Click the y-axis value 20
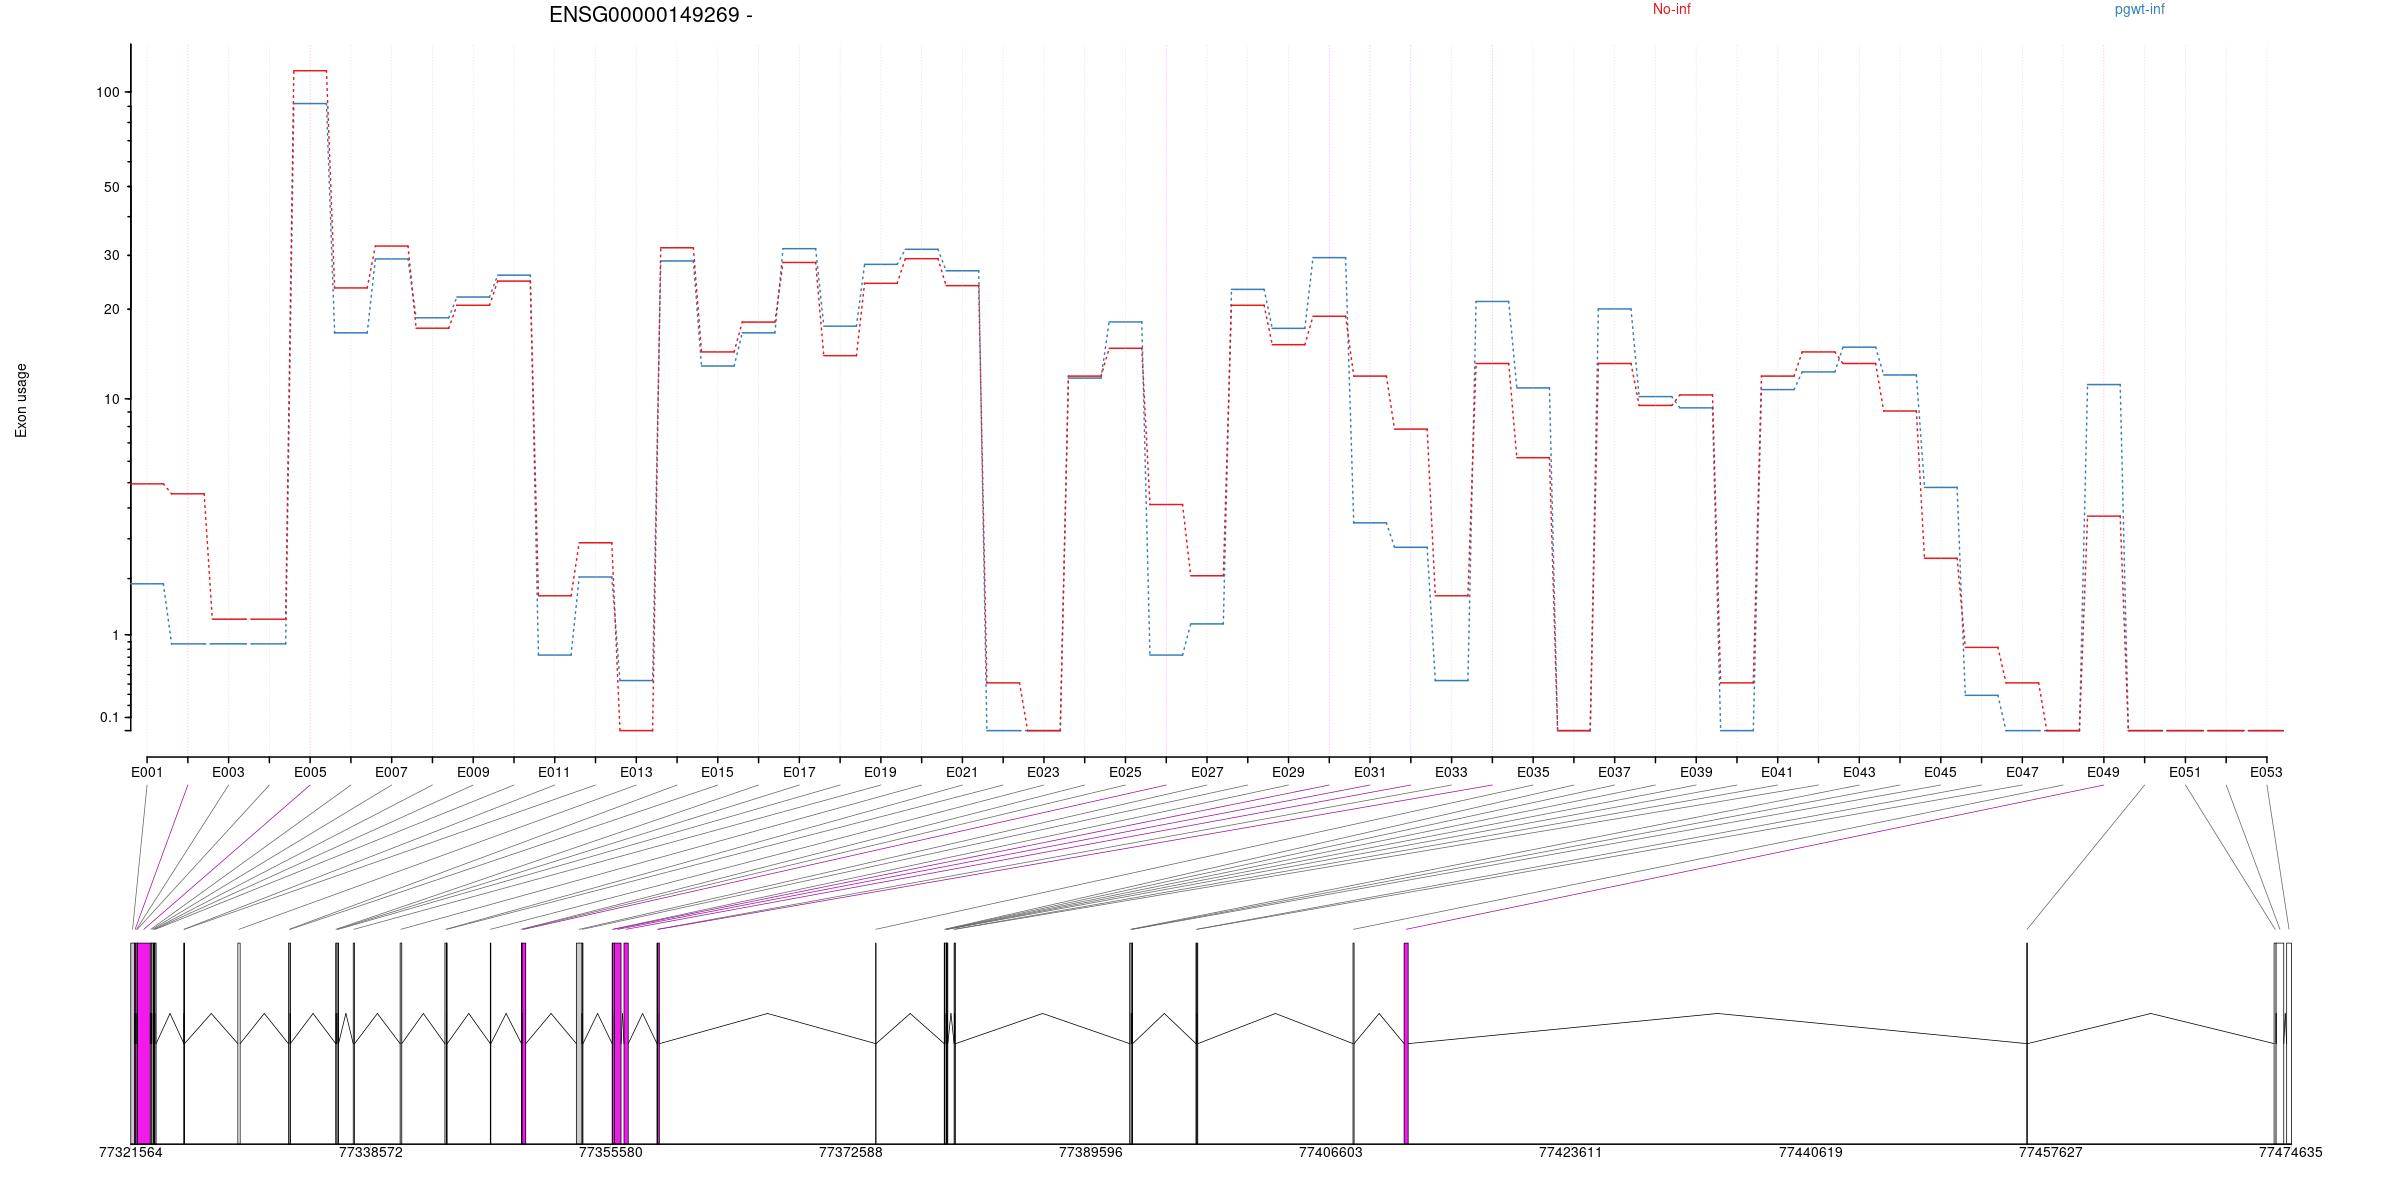2400x1200 pixels. (x=111, y=309)
